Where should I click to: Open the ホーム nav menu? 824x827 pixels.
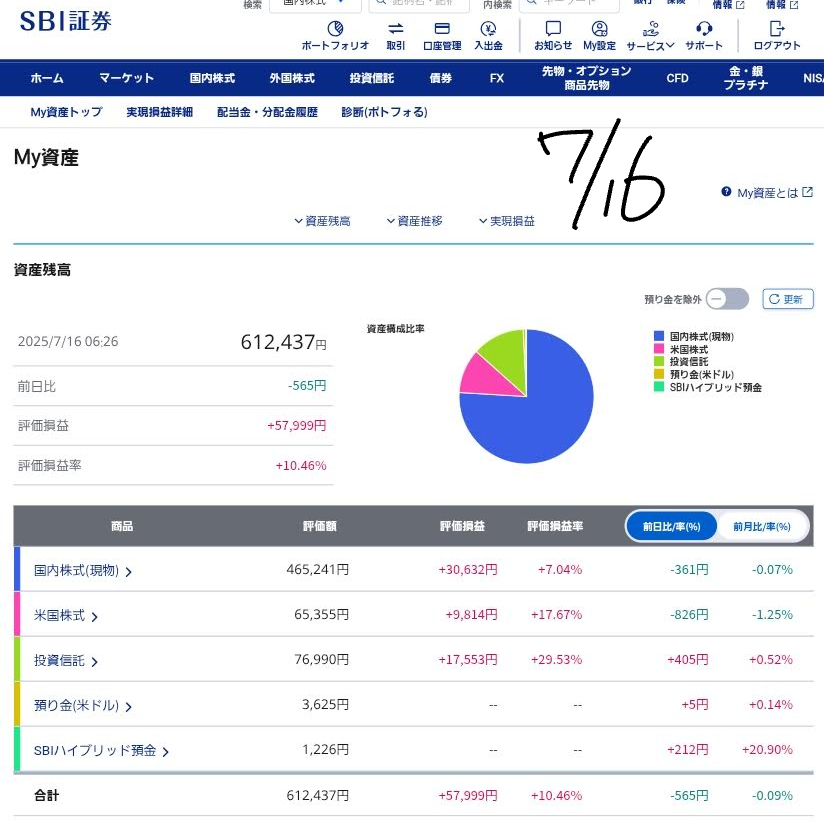(x=47, y=78)
